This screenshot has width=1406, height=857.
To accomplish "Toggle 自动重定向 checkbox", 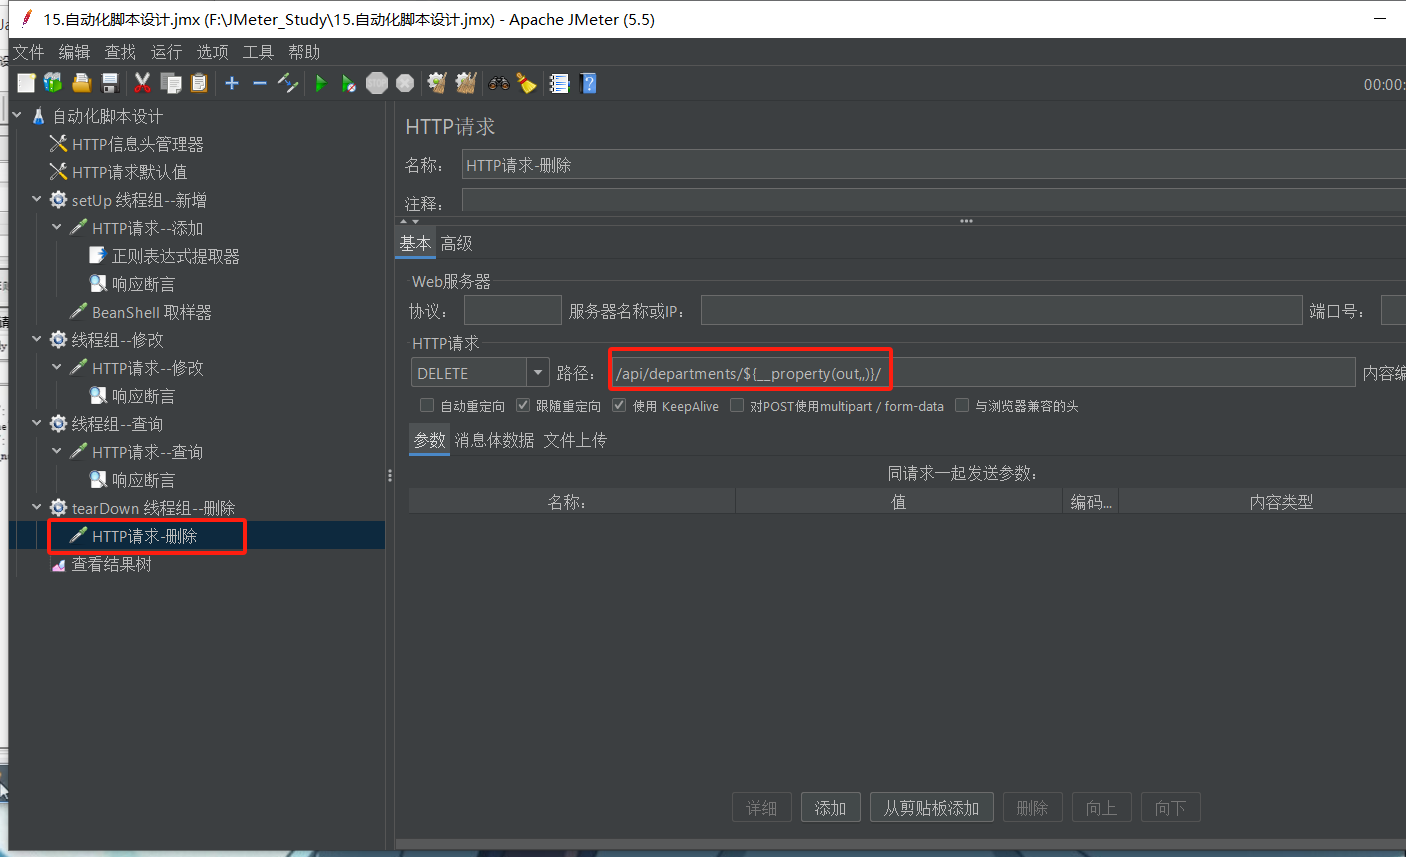I will pyautogui.click(x=427, y=406).
